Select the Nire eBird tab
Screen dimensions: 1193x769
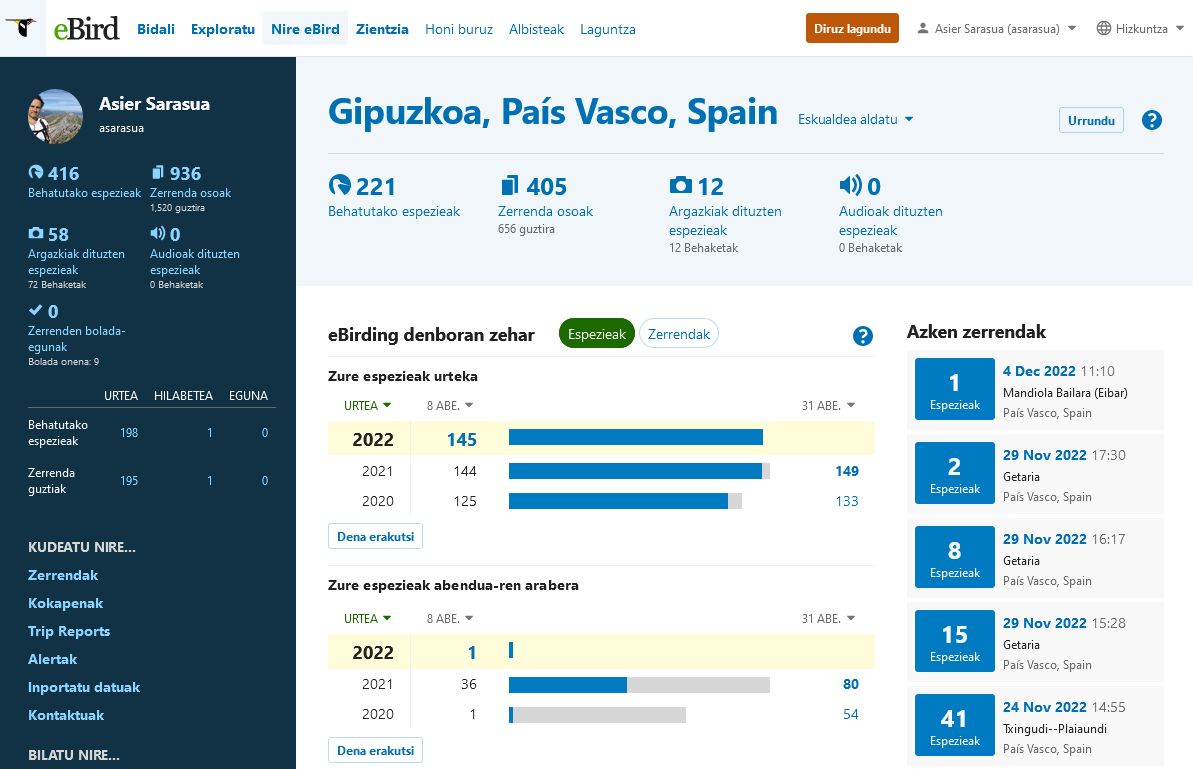coord(305,29)
